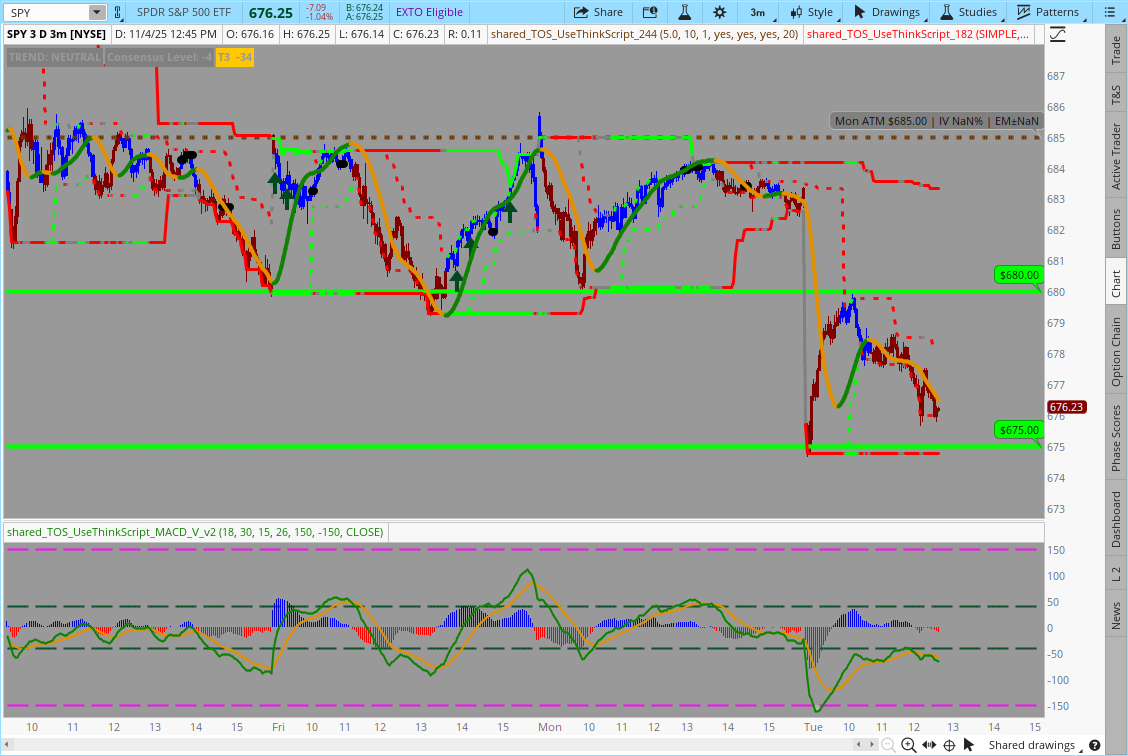
Task: Open chart settings gear icon
Action: (719, 12)
